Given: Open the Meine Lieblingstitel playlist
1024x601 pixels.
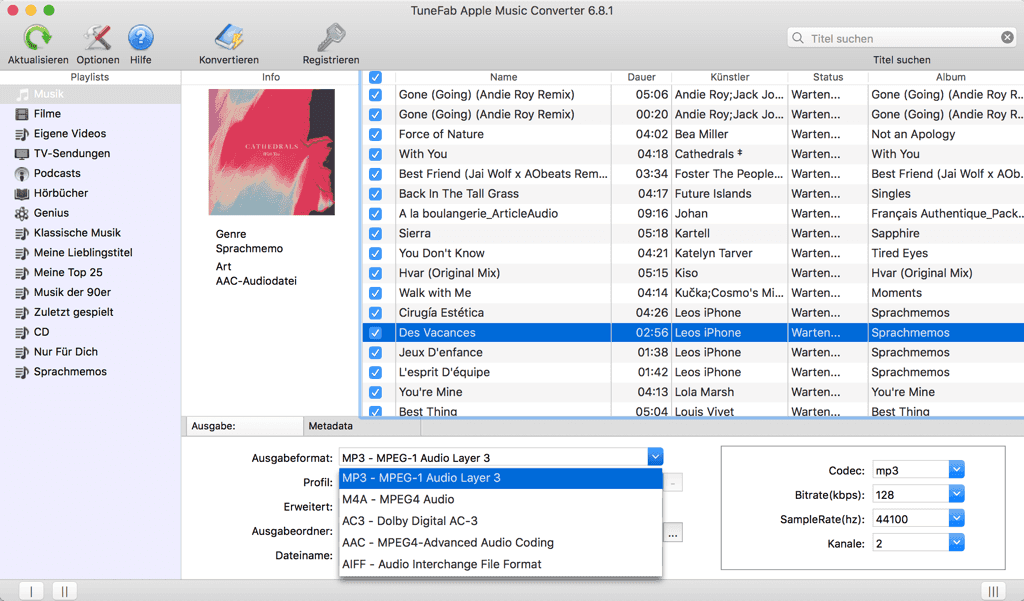Looking at the screenshot, I should tap(90, 253).
